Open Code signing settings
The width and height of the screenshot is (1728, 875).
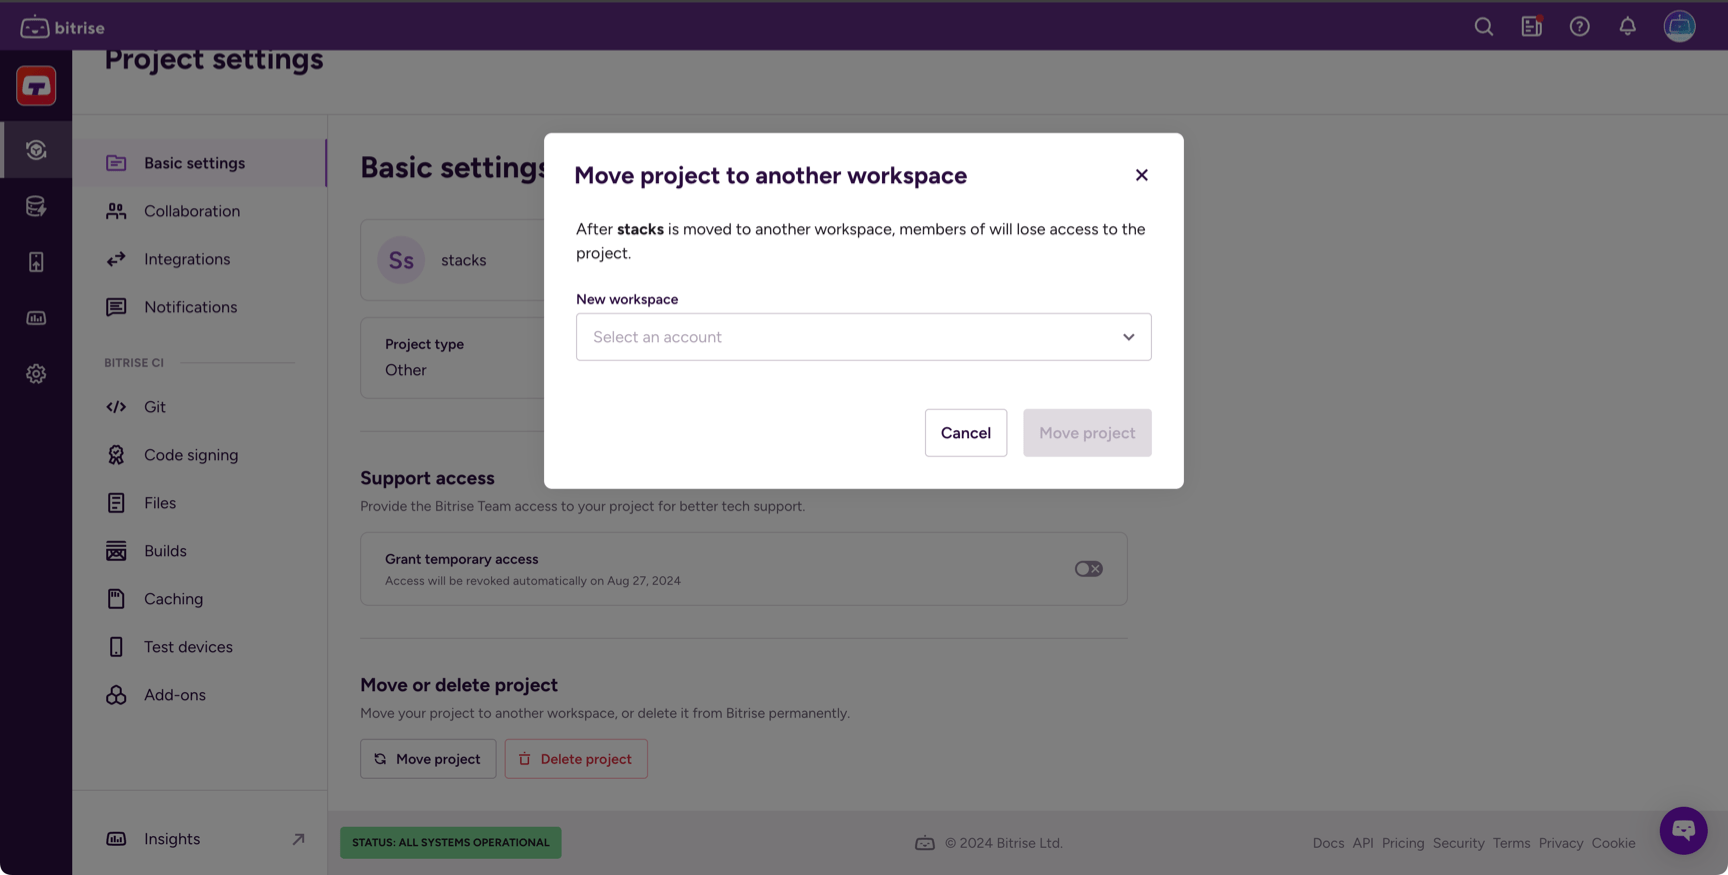190,455
